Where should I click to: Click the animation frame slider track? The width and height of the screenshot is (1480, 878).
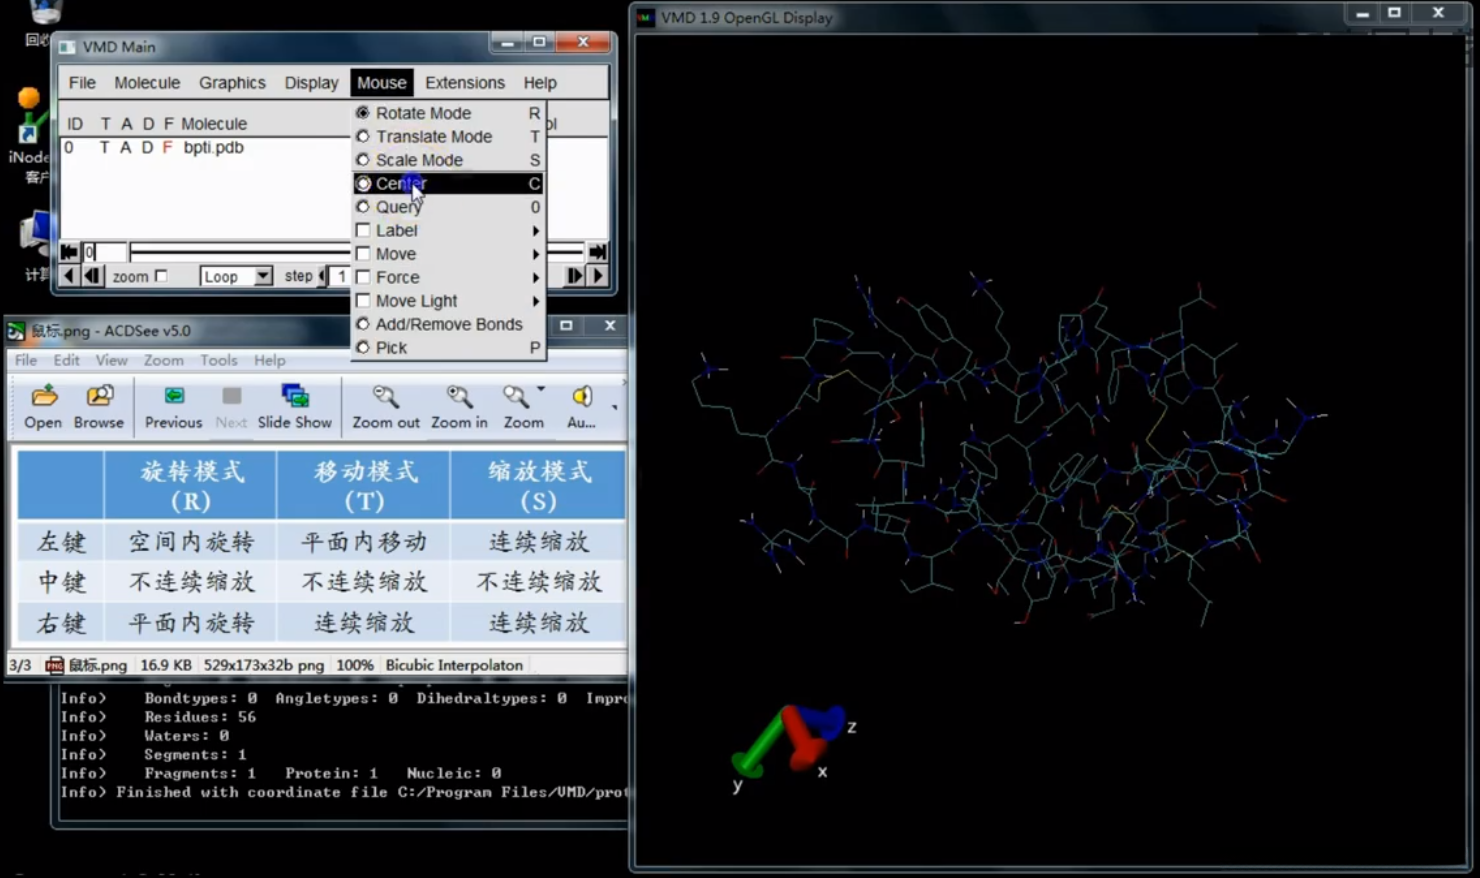(240, 252)
